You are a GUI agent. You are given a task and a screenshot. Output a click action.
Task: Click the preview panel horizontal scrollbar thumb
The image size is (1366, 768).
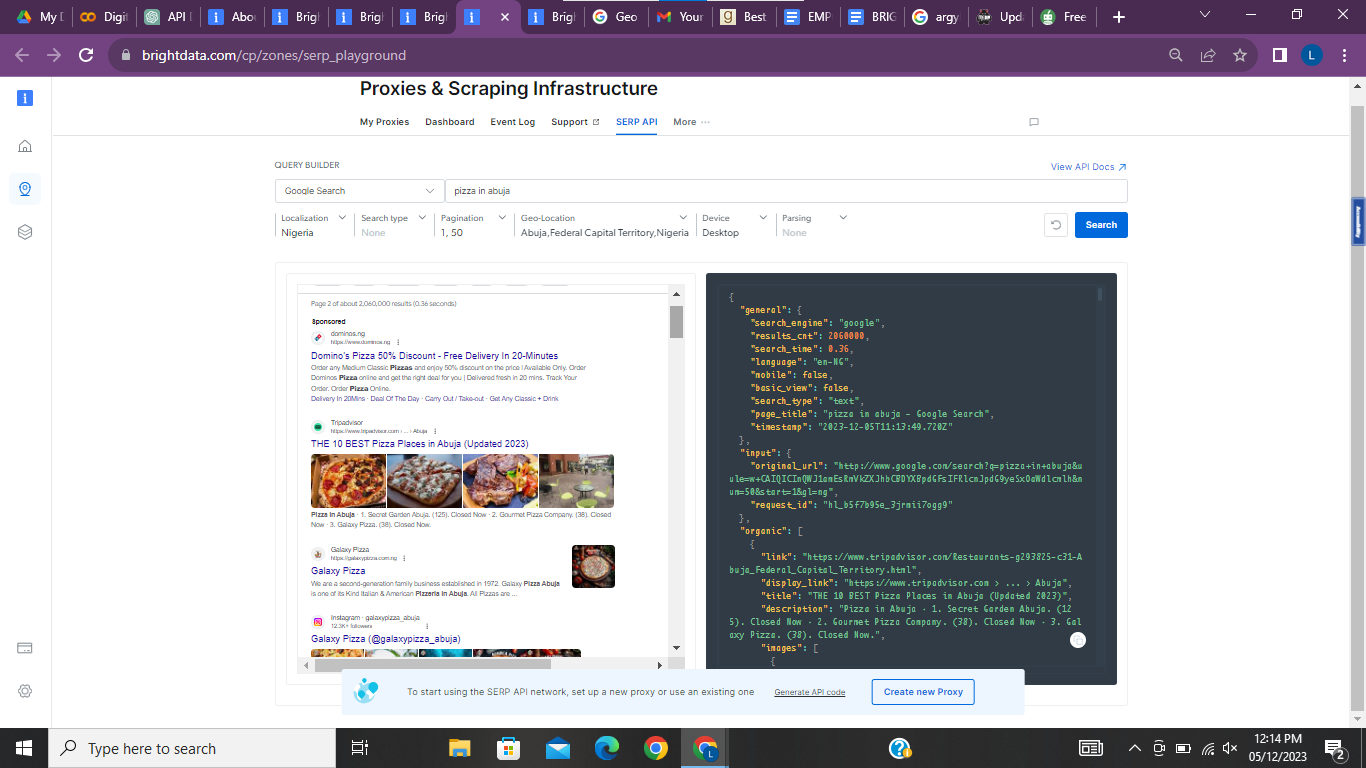click(432, 664)
